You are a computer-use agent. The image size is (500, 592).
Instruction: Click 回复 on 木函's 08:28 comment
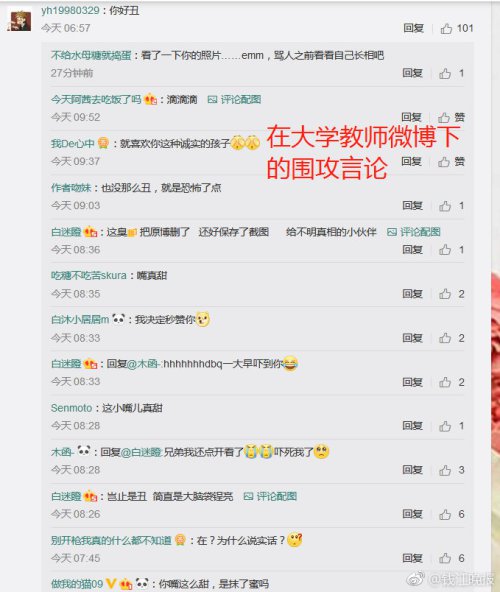coord(412,470)
